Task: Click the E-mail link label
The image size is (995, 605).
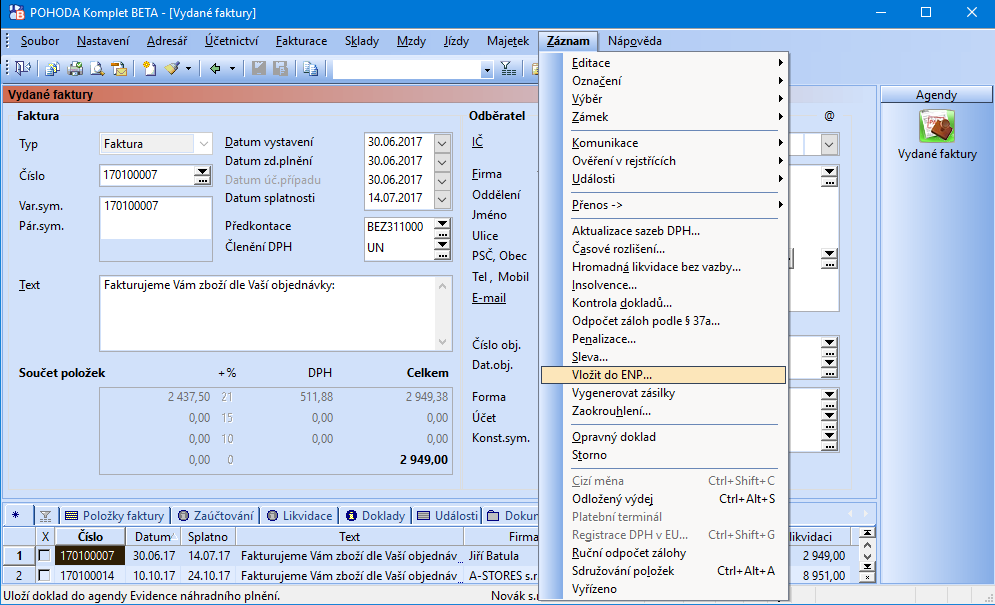Action: point(489,298)
